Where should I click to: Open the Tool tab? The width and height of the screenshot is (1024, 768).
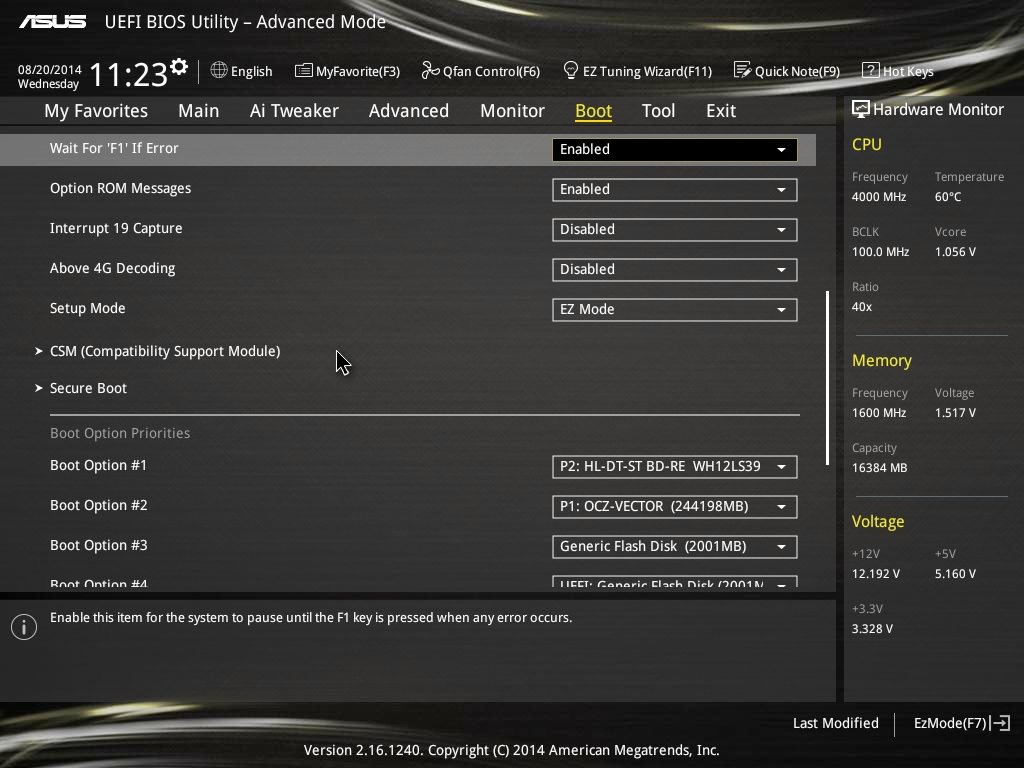click(658, 110)
